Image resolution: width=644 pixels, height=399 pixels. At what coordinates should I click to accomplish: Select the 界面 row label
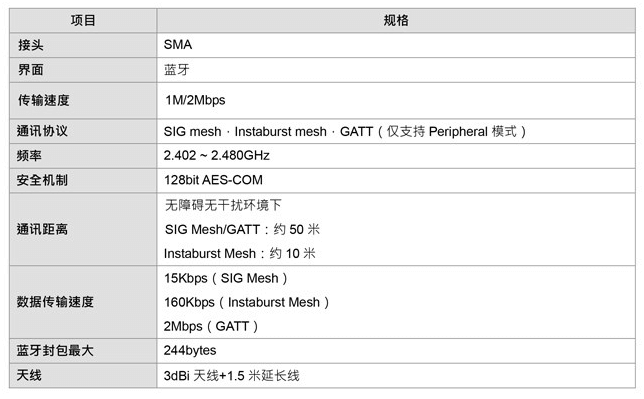[30, 69]
